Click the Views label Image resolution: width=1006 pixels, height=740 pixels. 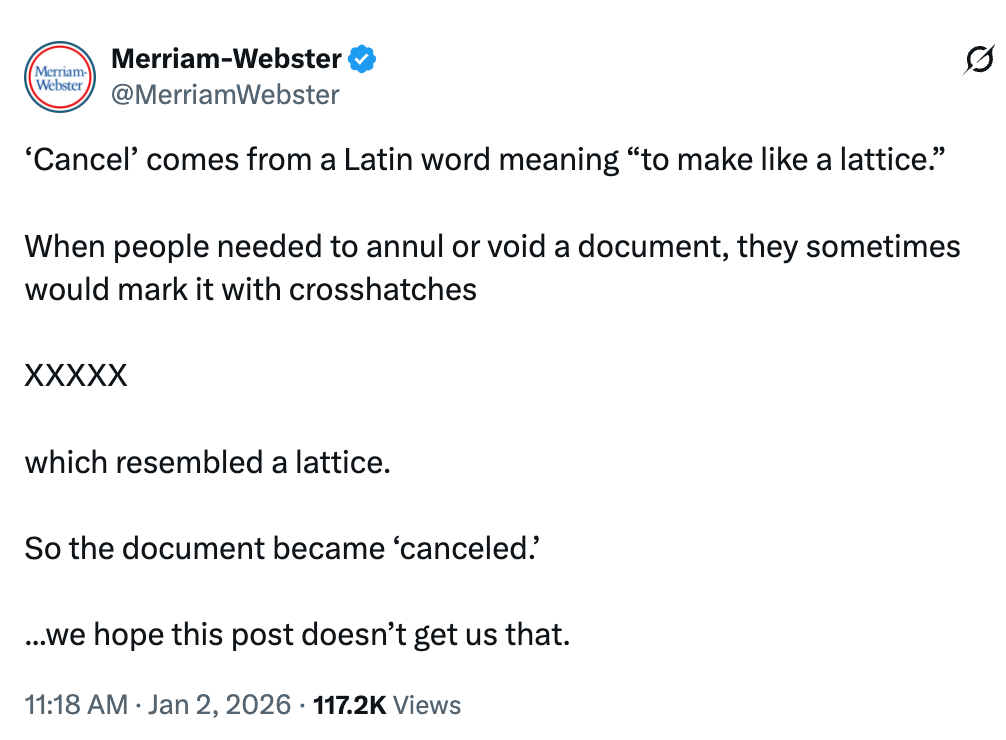(x=427, y=705)
